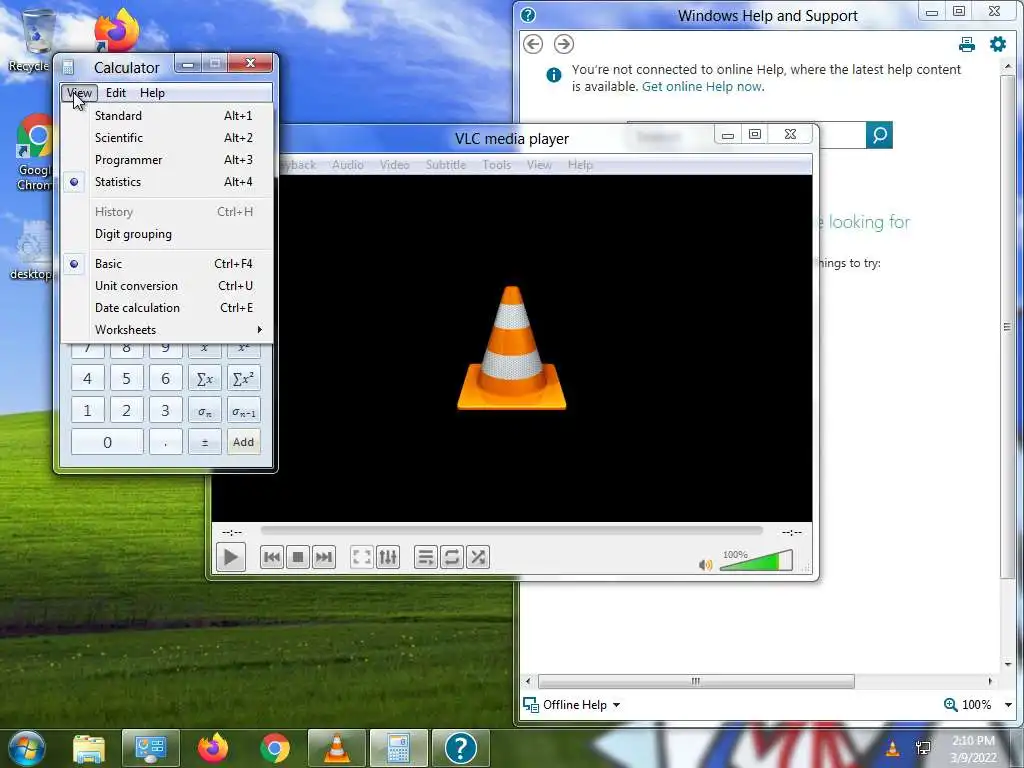The width and height of the screenshot is (1024, 768).
Task: Click Help vertical scrollbar down arrow
Action: coord(1008,664)
